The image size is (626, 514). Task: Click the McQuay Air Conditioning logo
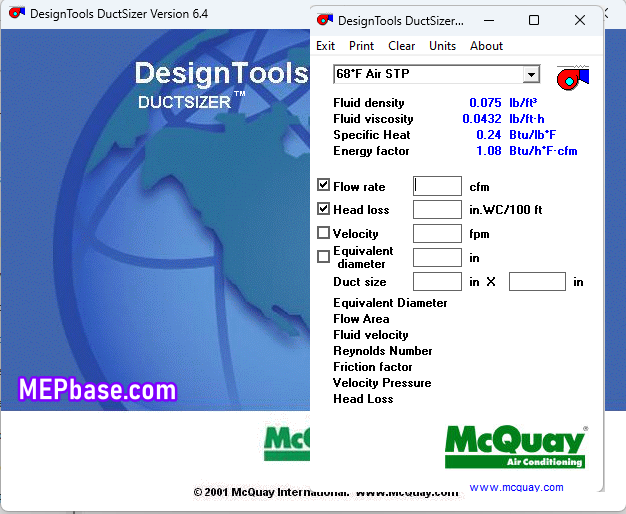click(x=516, y=447)
